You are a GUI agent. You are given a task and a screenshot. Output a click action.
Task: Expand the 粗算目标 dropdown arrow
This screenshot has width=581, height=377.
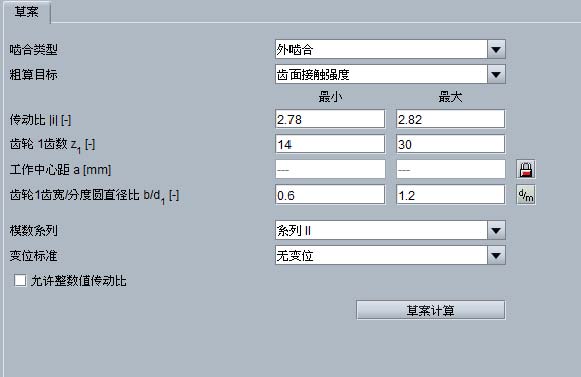tap(496, 75)
